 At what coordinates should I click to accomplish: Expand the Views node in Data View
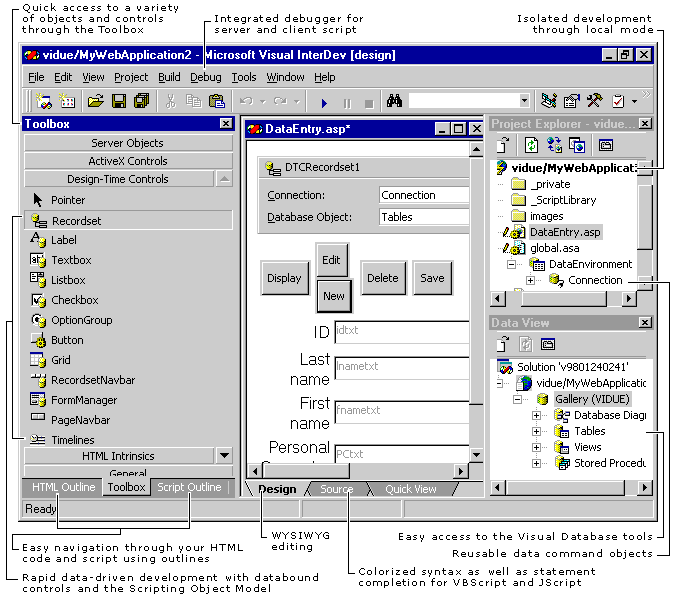pyautogui.click(x=536, y=447)
